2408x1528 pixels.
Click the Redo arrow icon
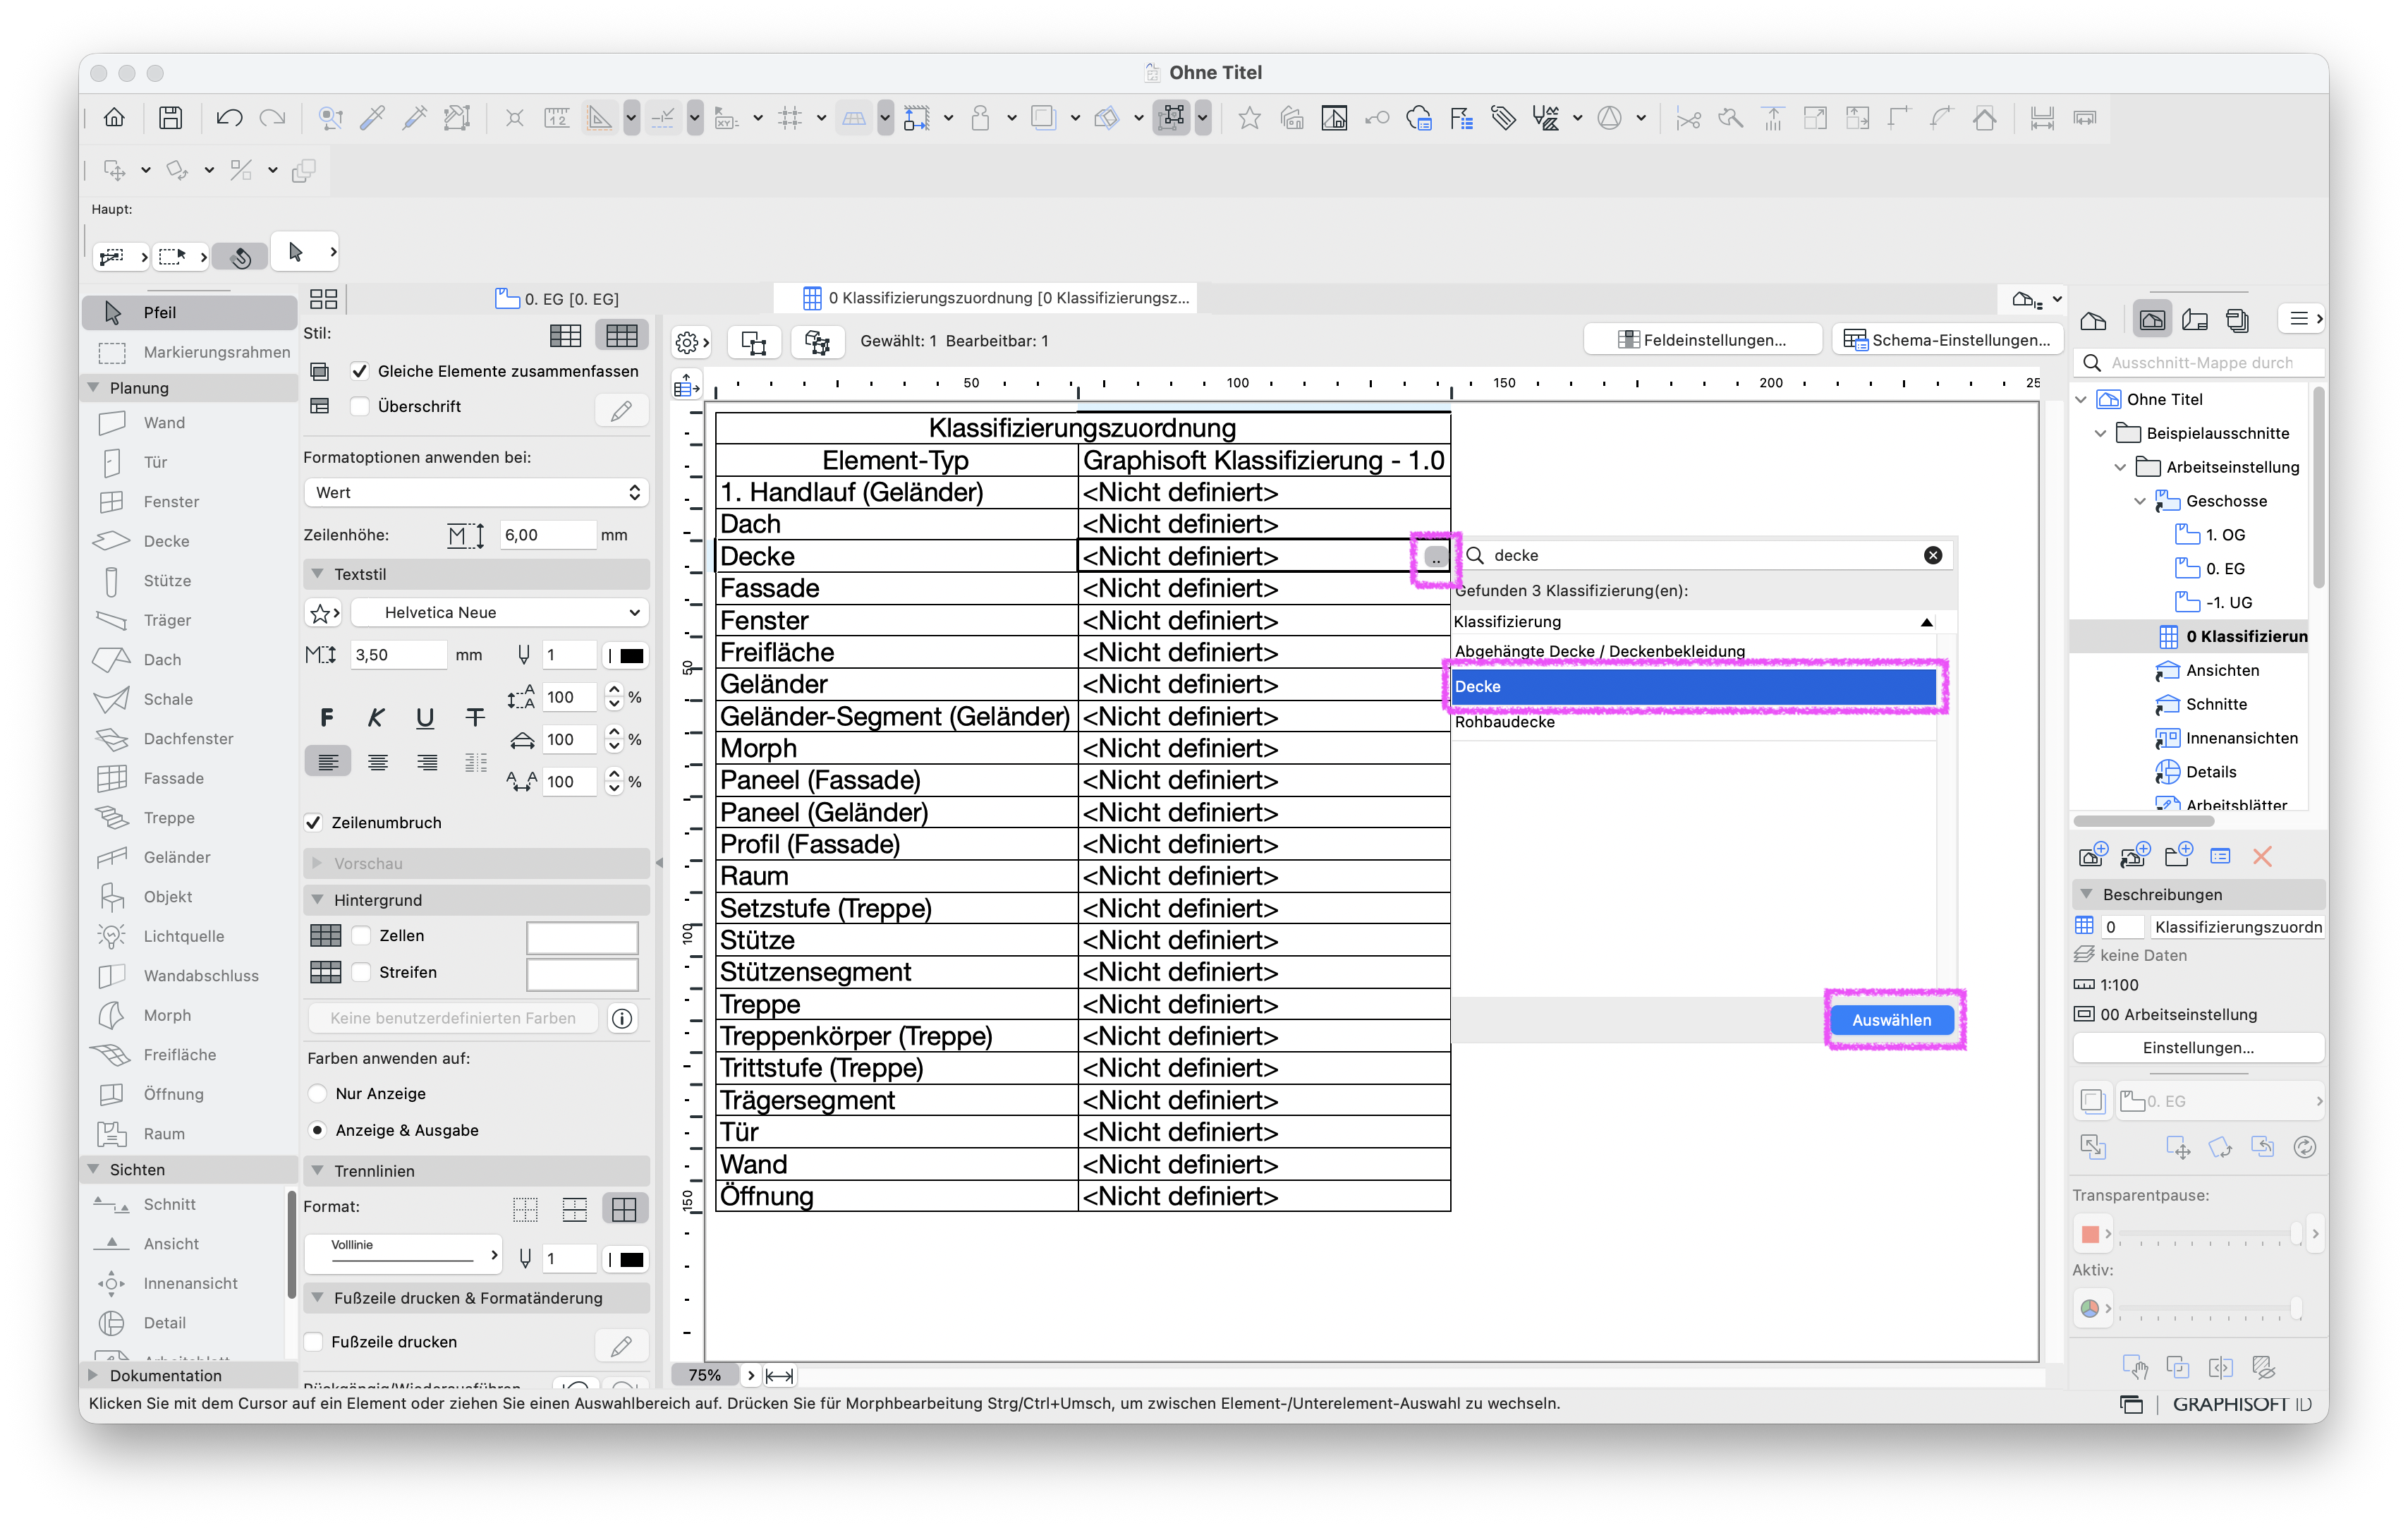click(x=272, y=118)
